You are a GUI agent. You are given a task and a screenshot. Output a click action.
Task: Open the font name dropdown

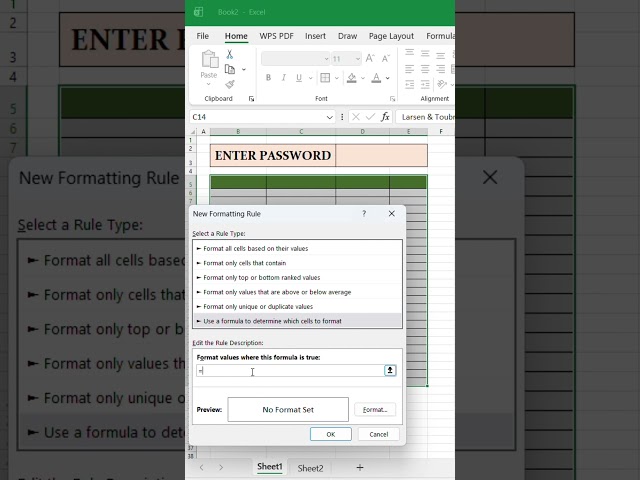pyautogui.click(x=326, y=59)
